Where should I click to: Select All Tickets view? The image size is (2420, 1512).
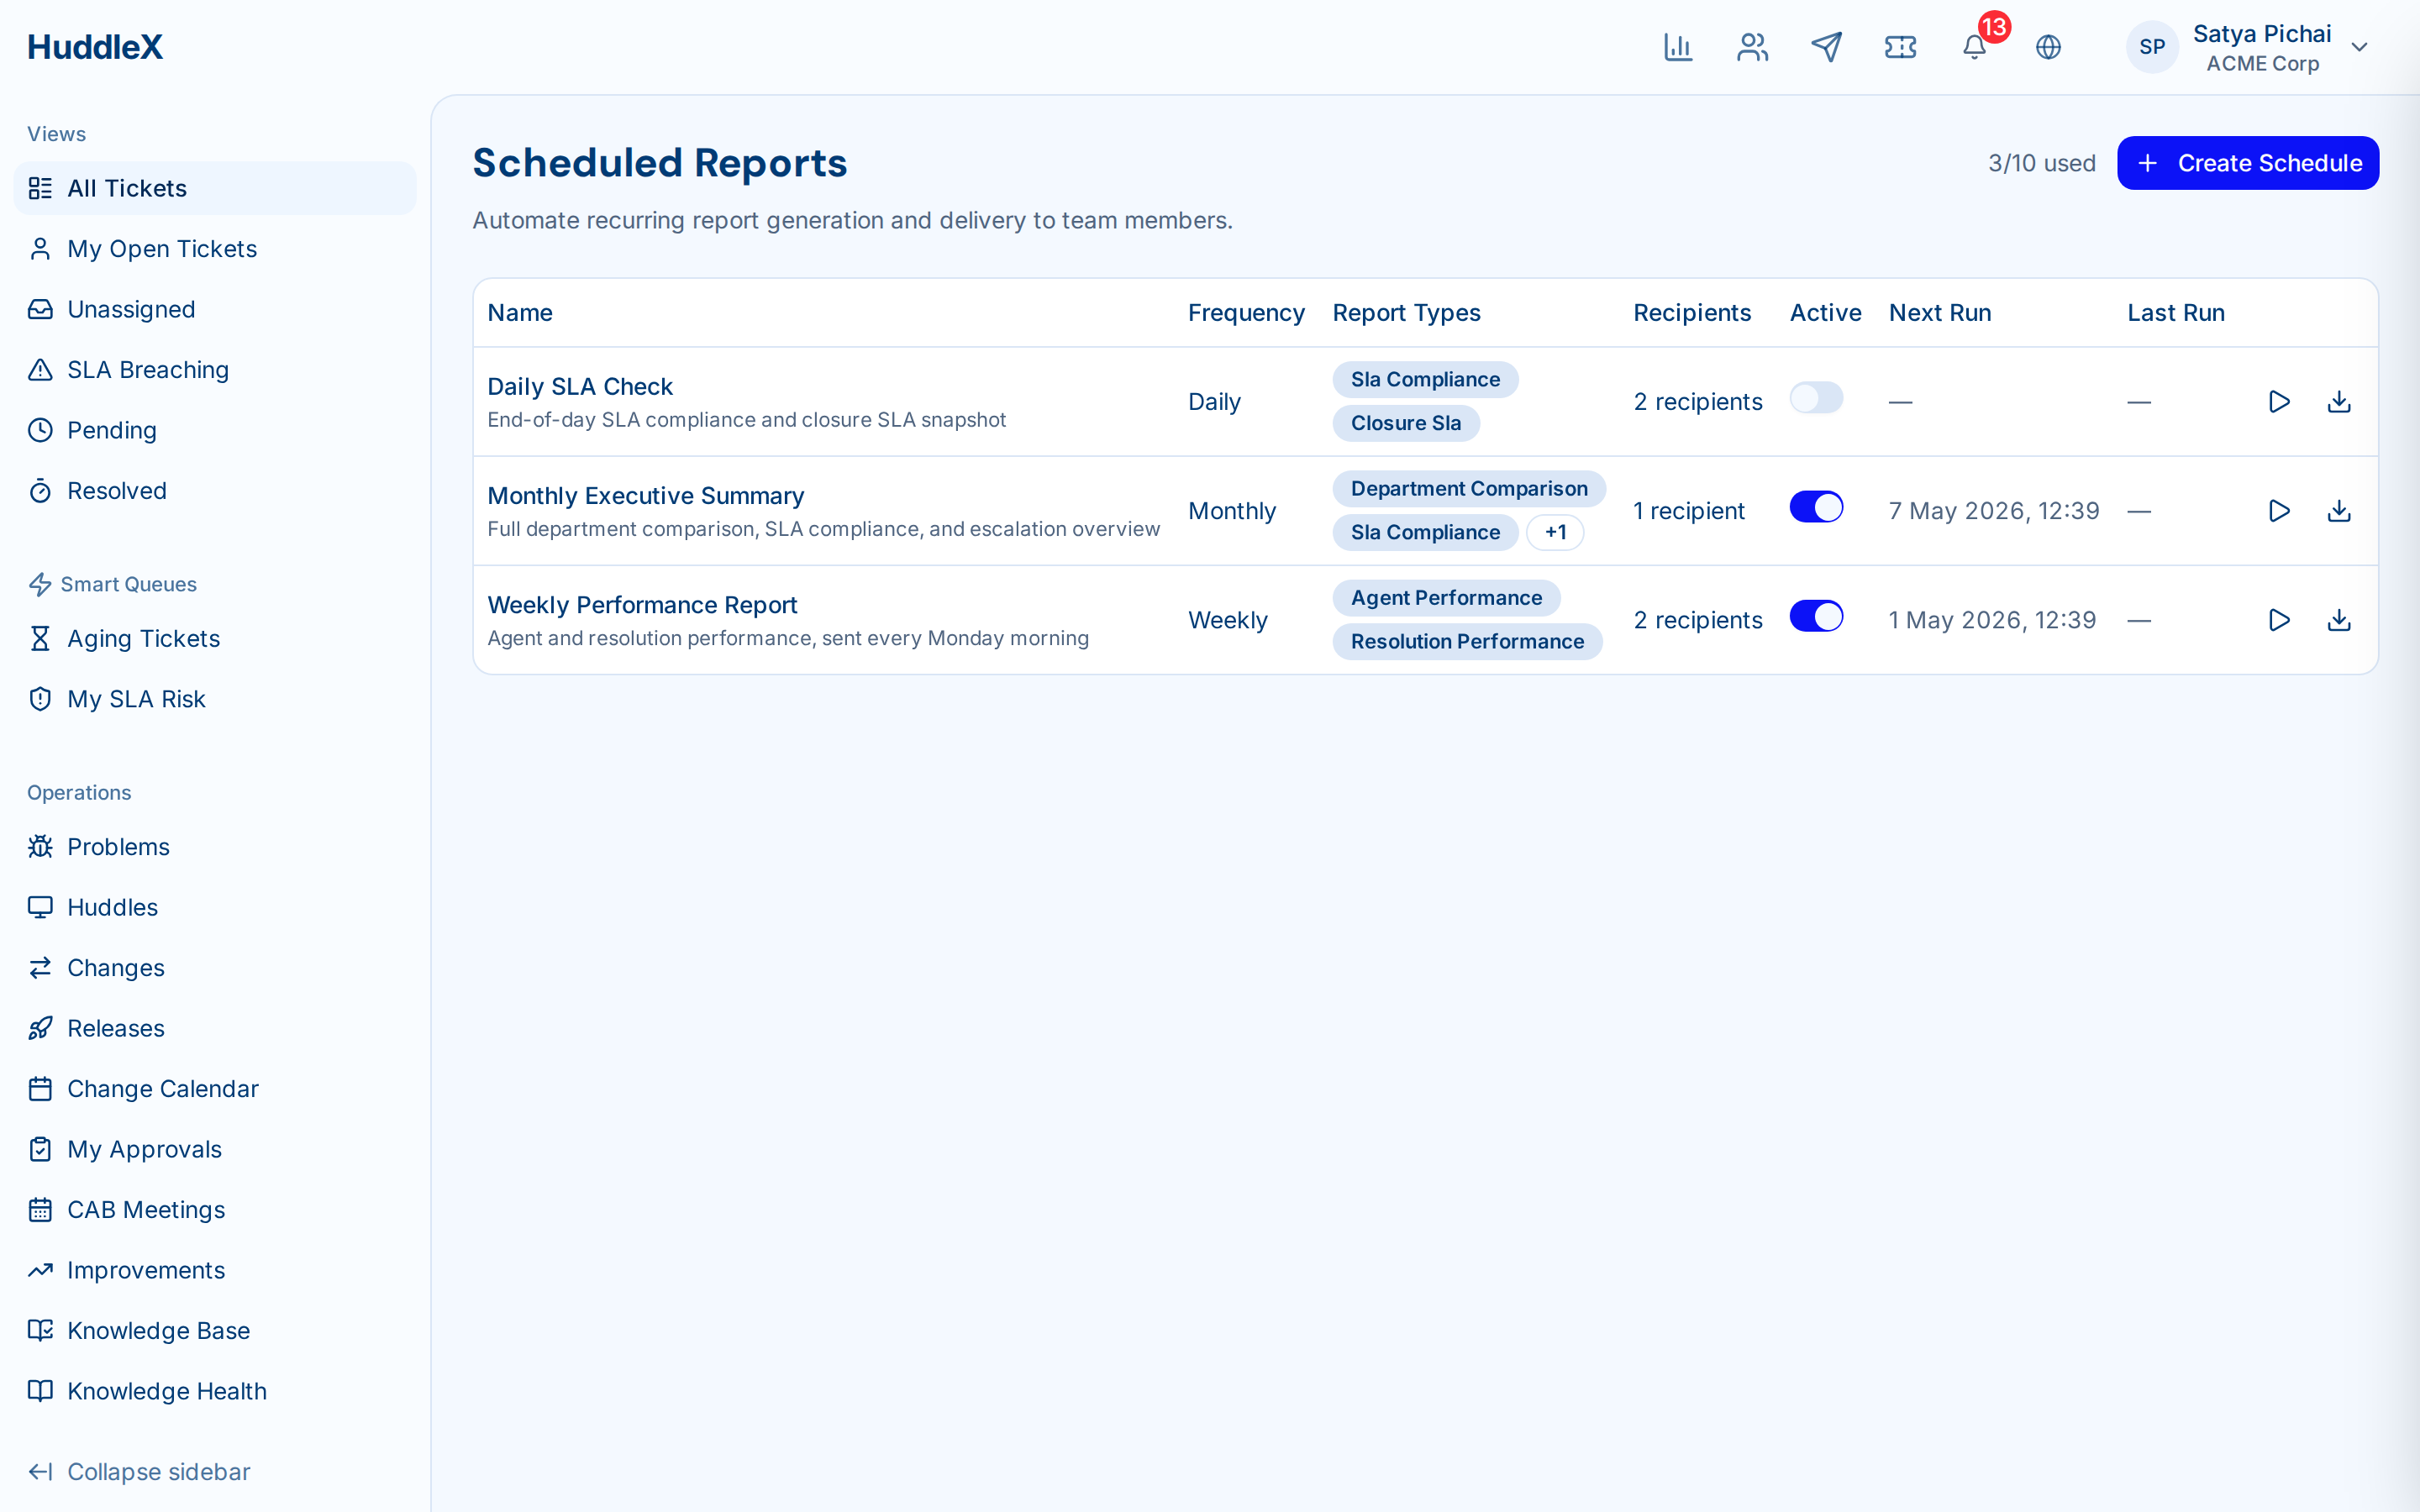pyautogui.click(x=215, y=188)
